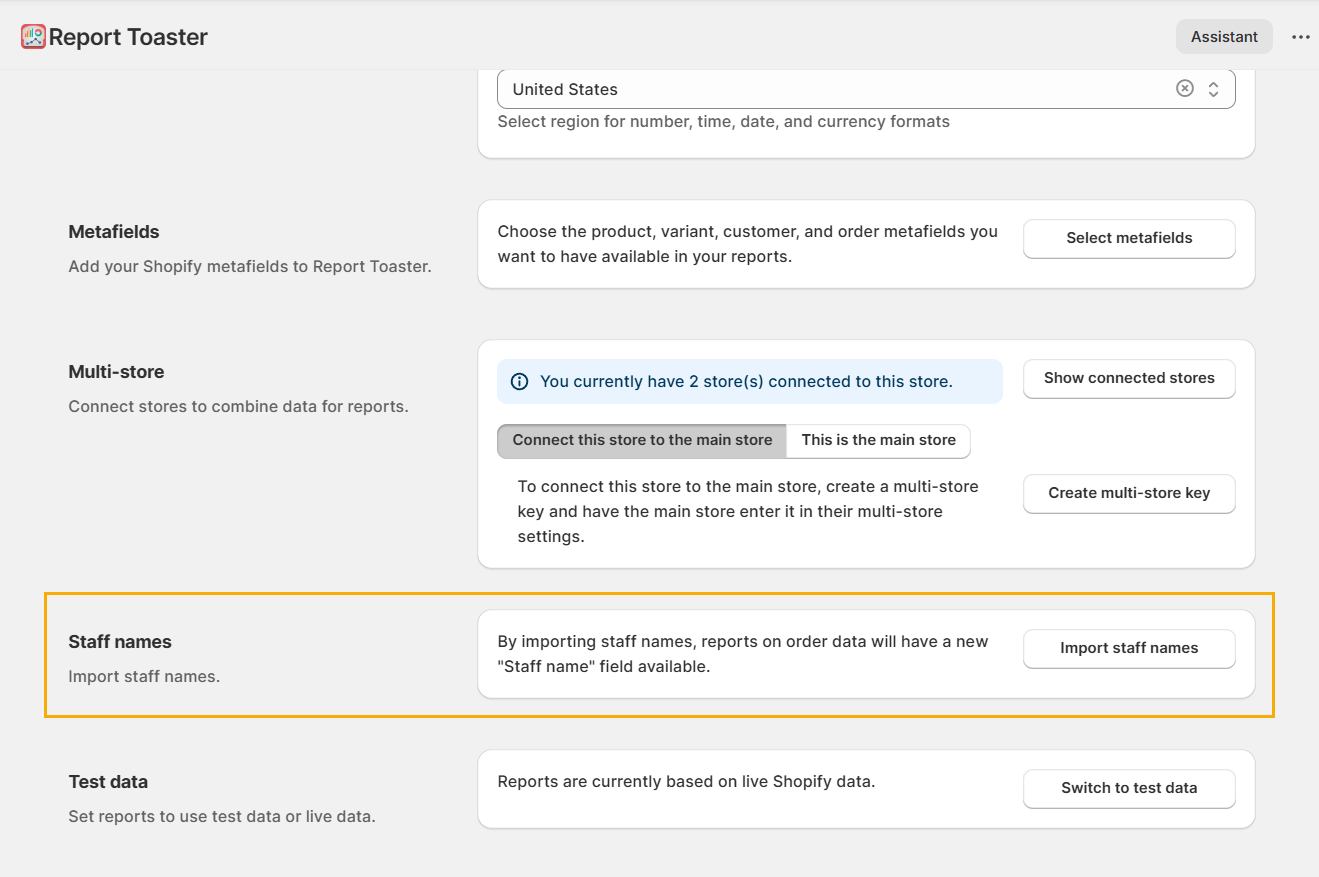Viewport: 1319px width, 877px height.
Task: Click the Report Toaster app logo
Action: click(x=33, y=37)
